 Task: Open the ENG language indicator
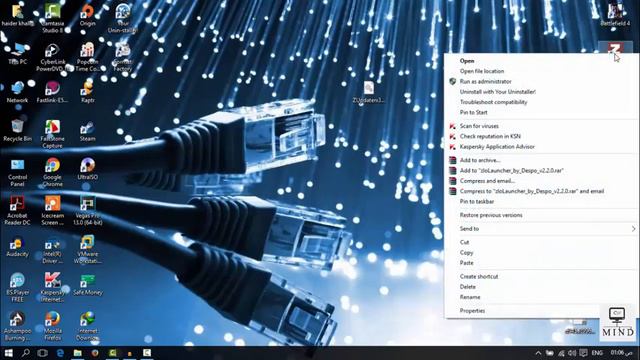pos(597,353)
